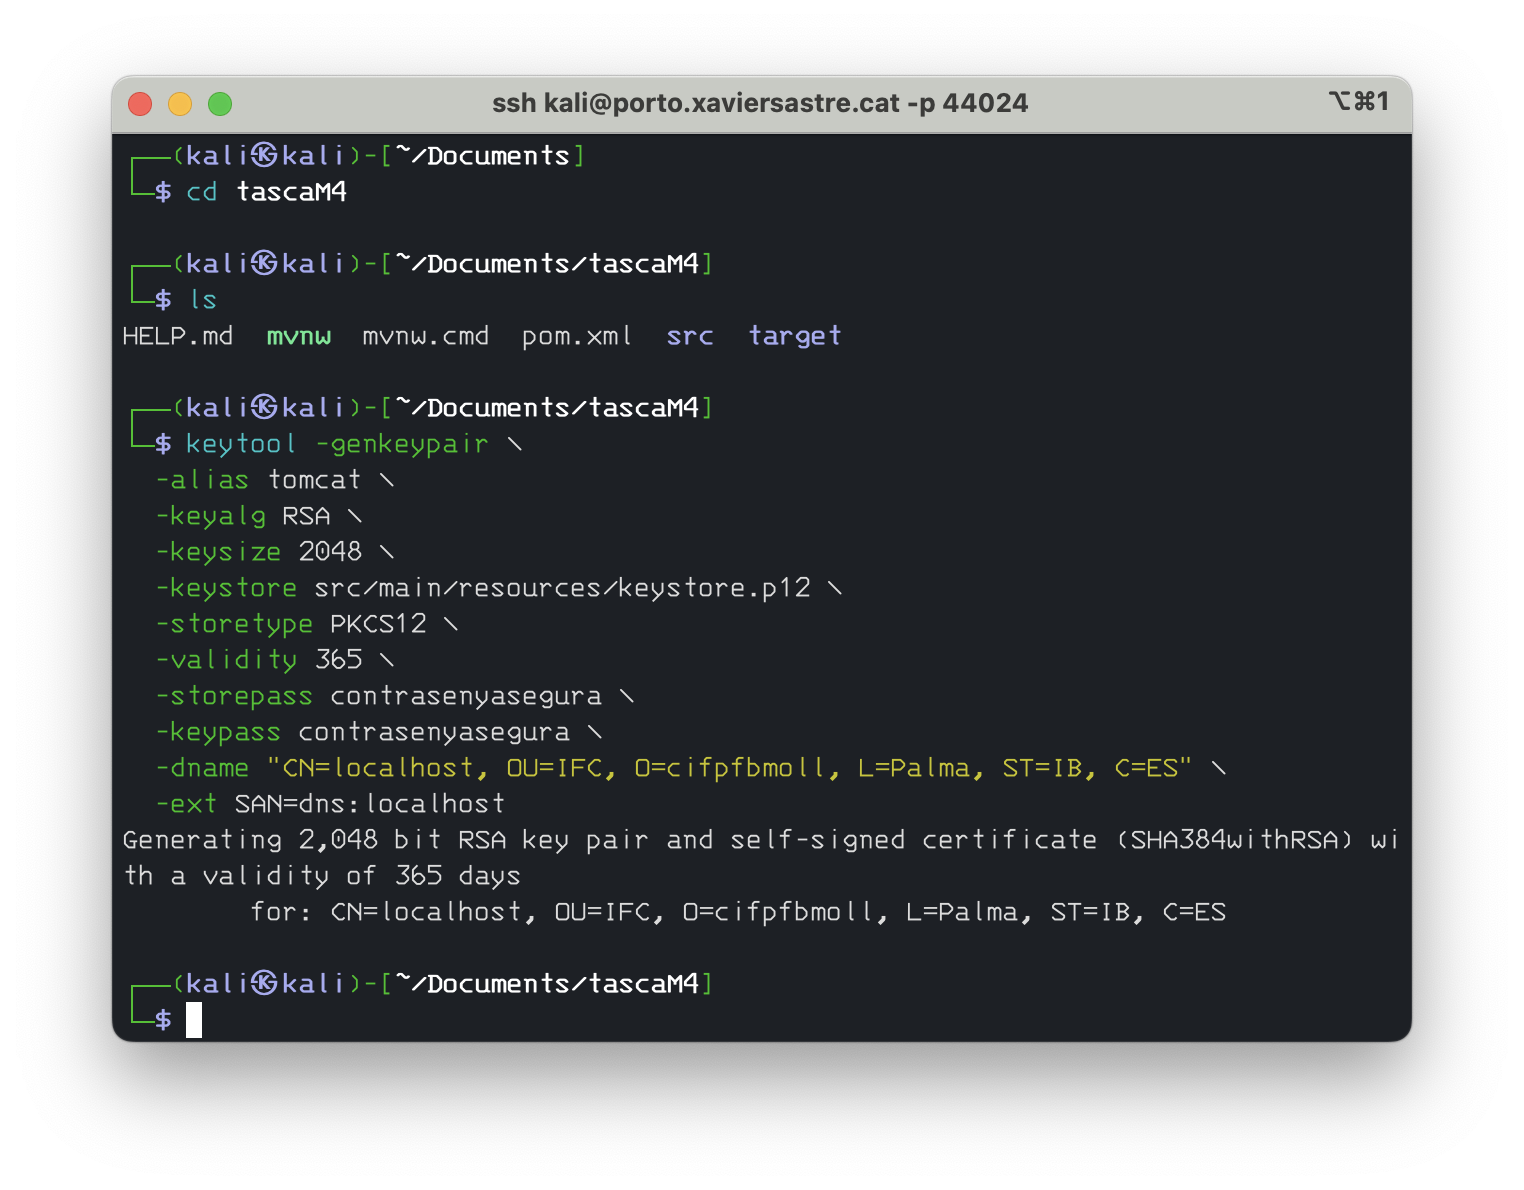Click the SAN=dns:localhost extension value

tap(369, 804)
